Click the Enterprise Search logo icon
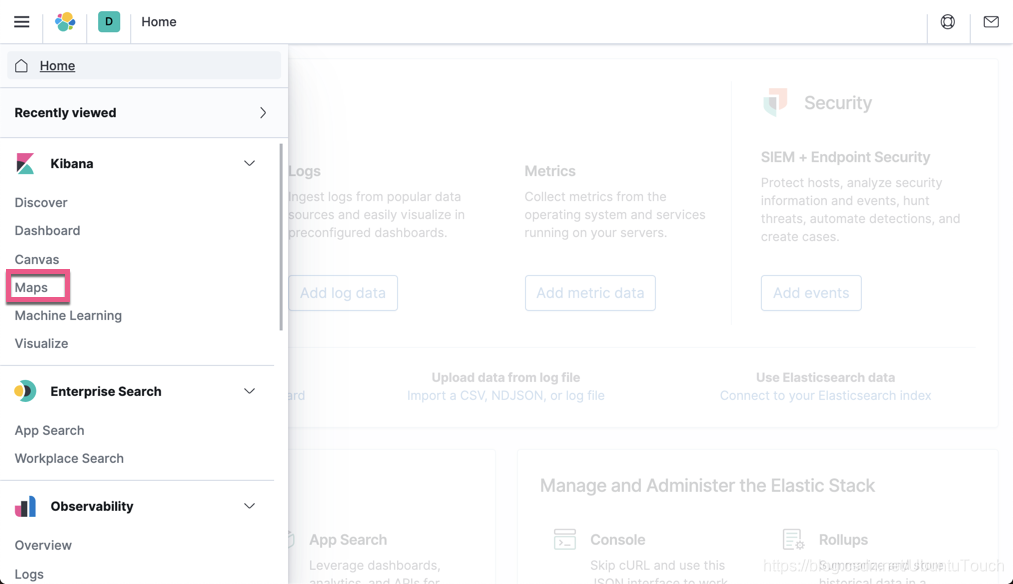The image size is (1013, 584). coord(25,391)
